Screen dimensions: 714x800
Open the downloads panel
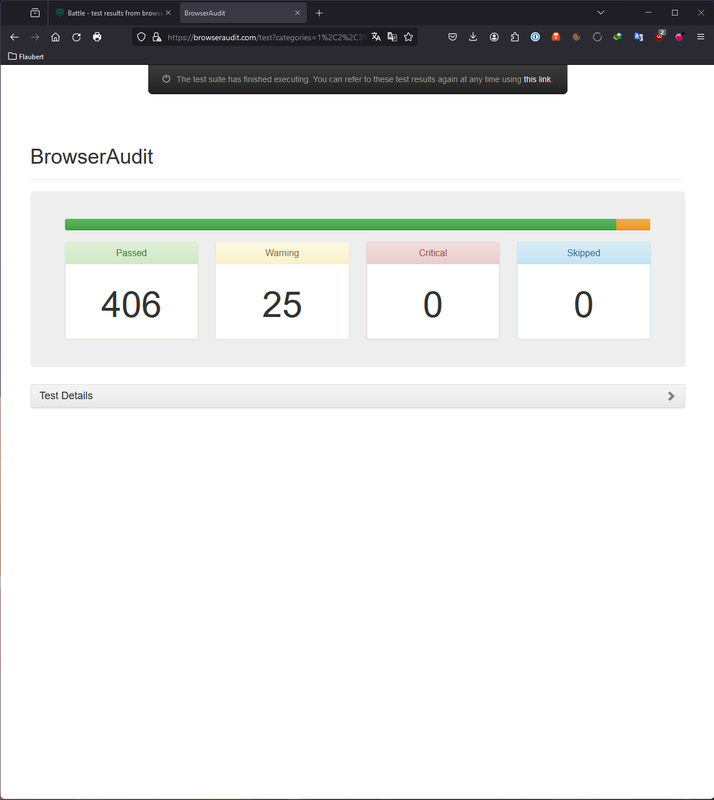(x=473, y=37)
